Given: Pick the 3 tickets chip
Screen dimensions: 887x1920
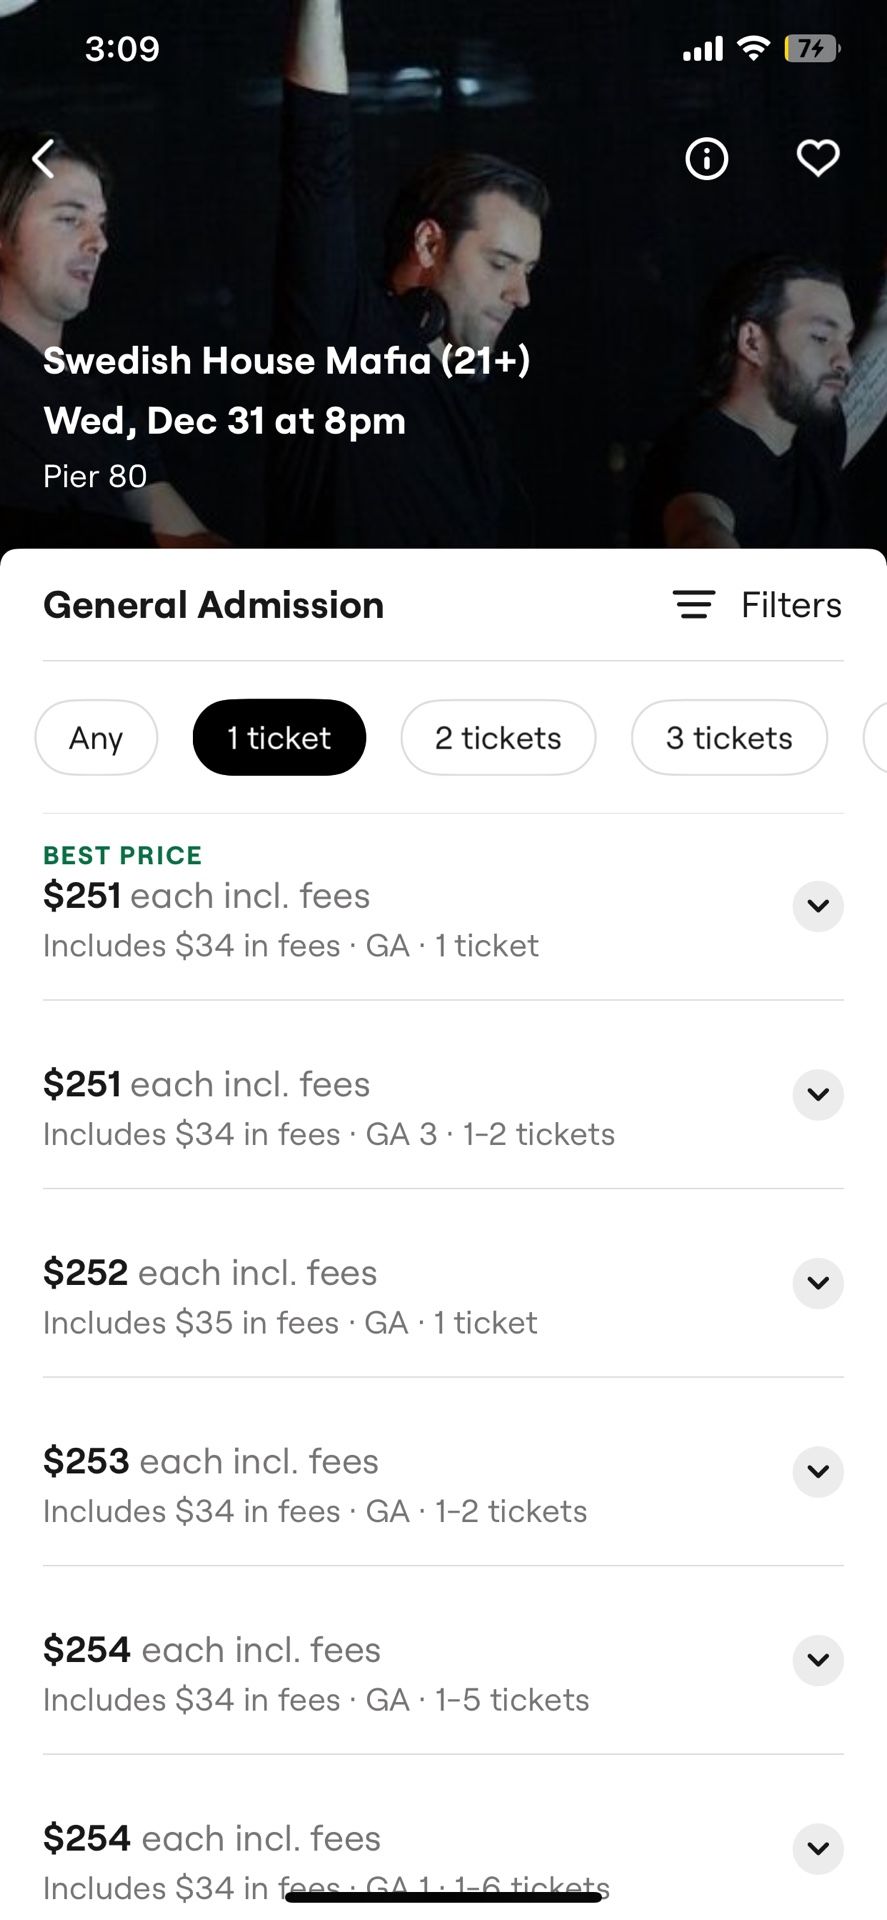Looking at the screenshot, I should coord(729,738).
